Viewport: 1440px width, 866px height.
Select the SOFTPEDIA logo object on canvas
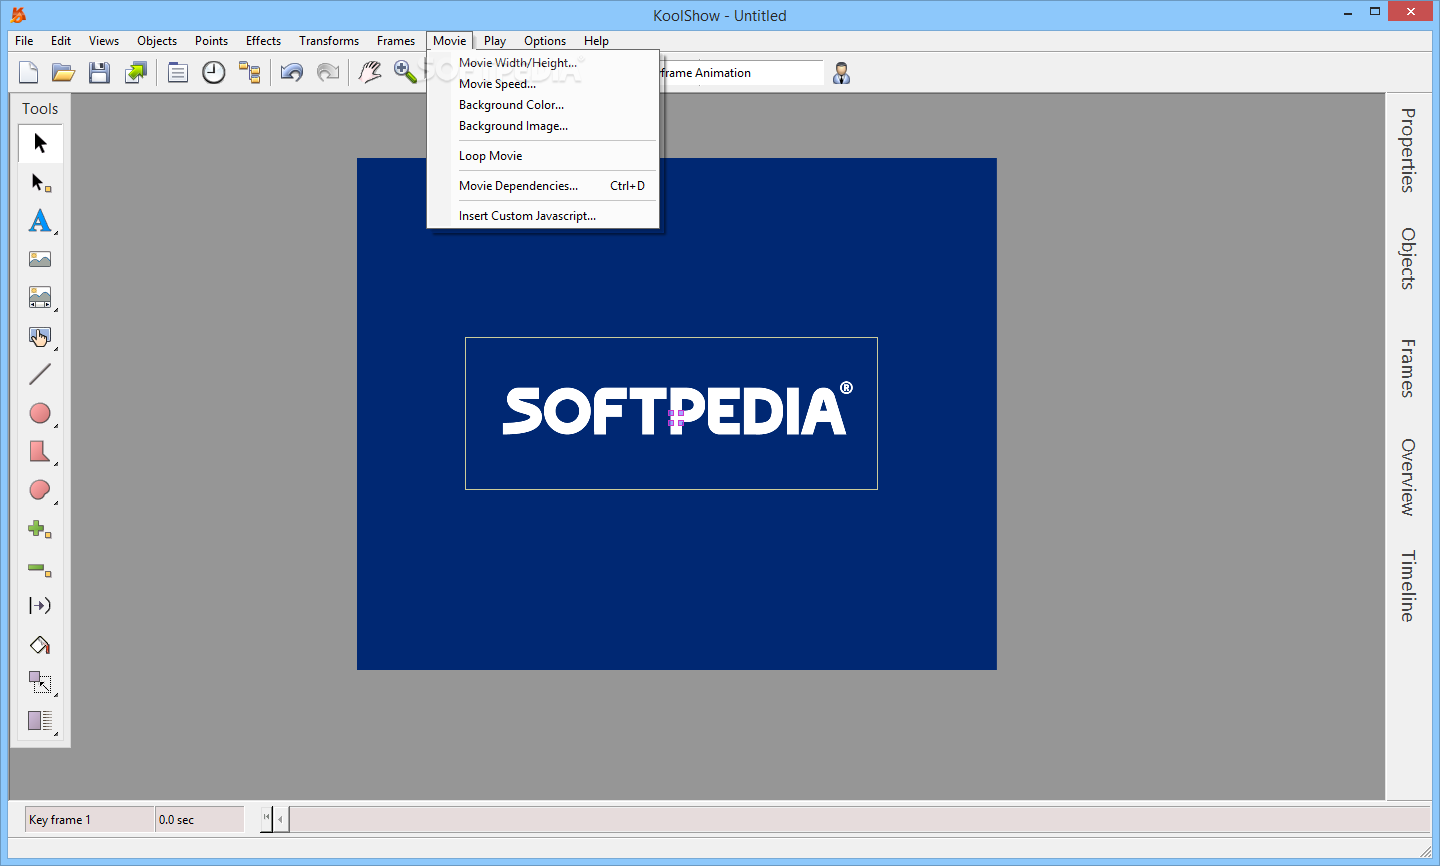click(671, 413)
